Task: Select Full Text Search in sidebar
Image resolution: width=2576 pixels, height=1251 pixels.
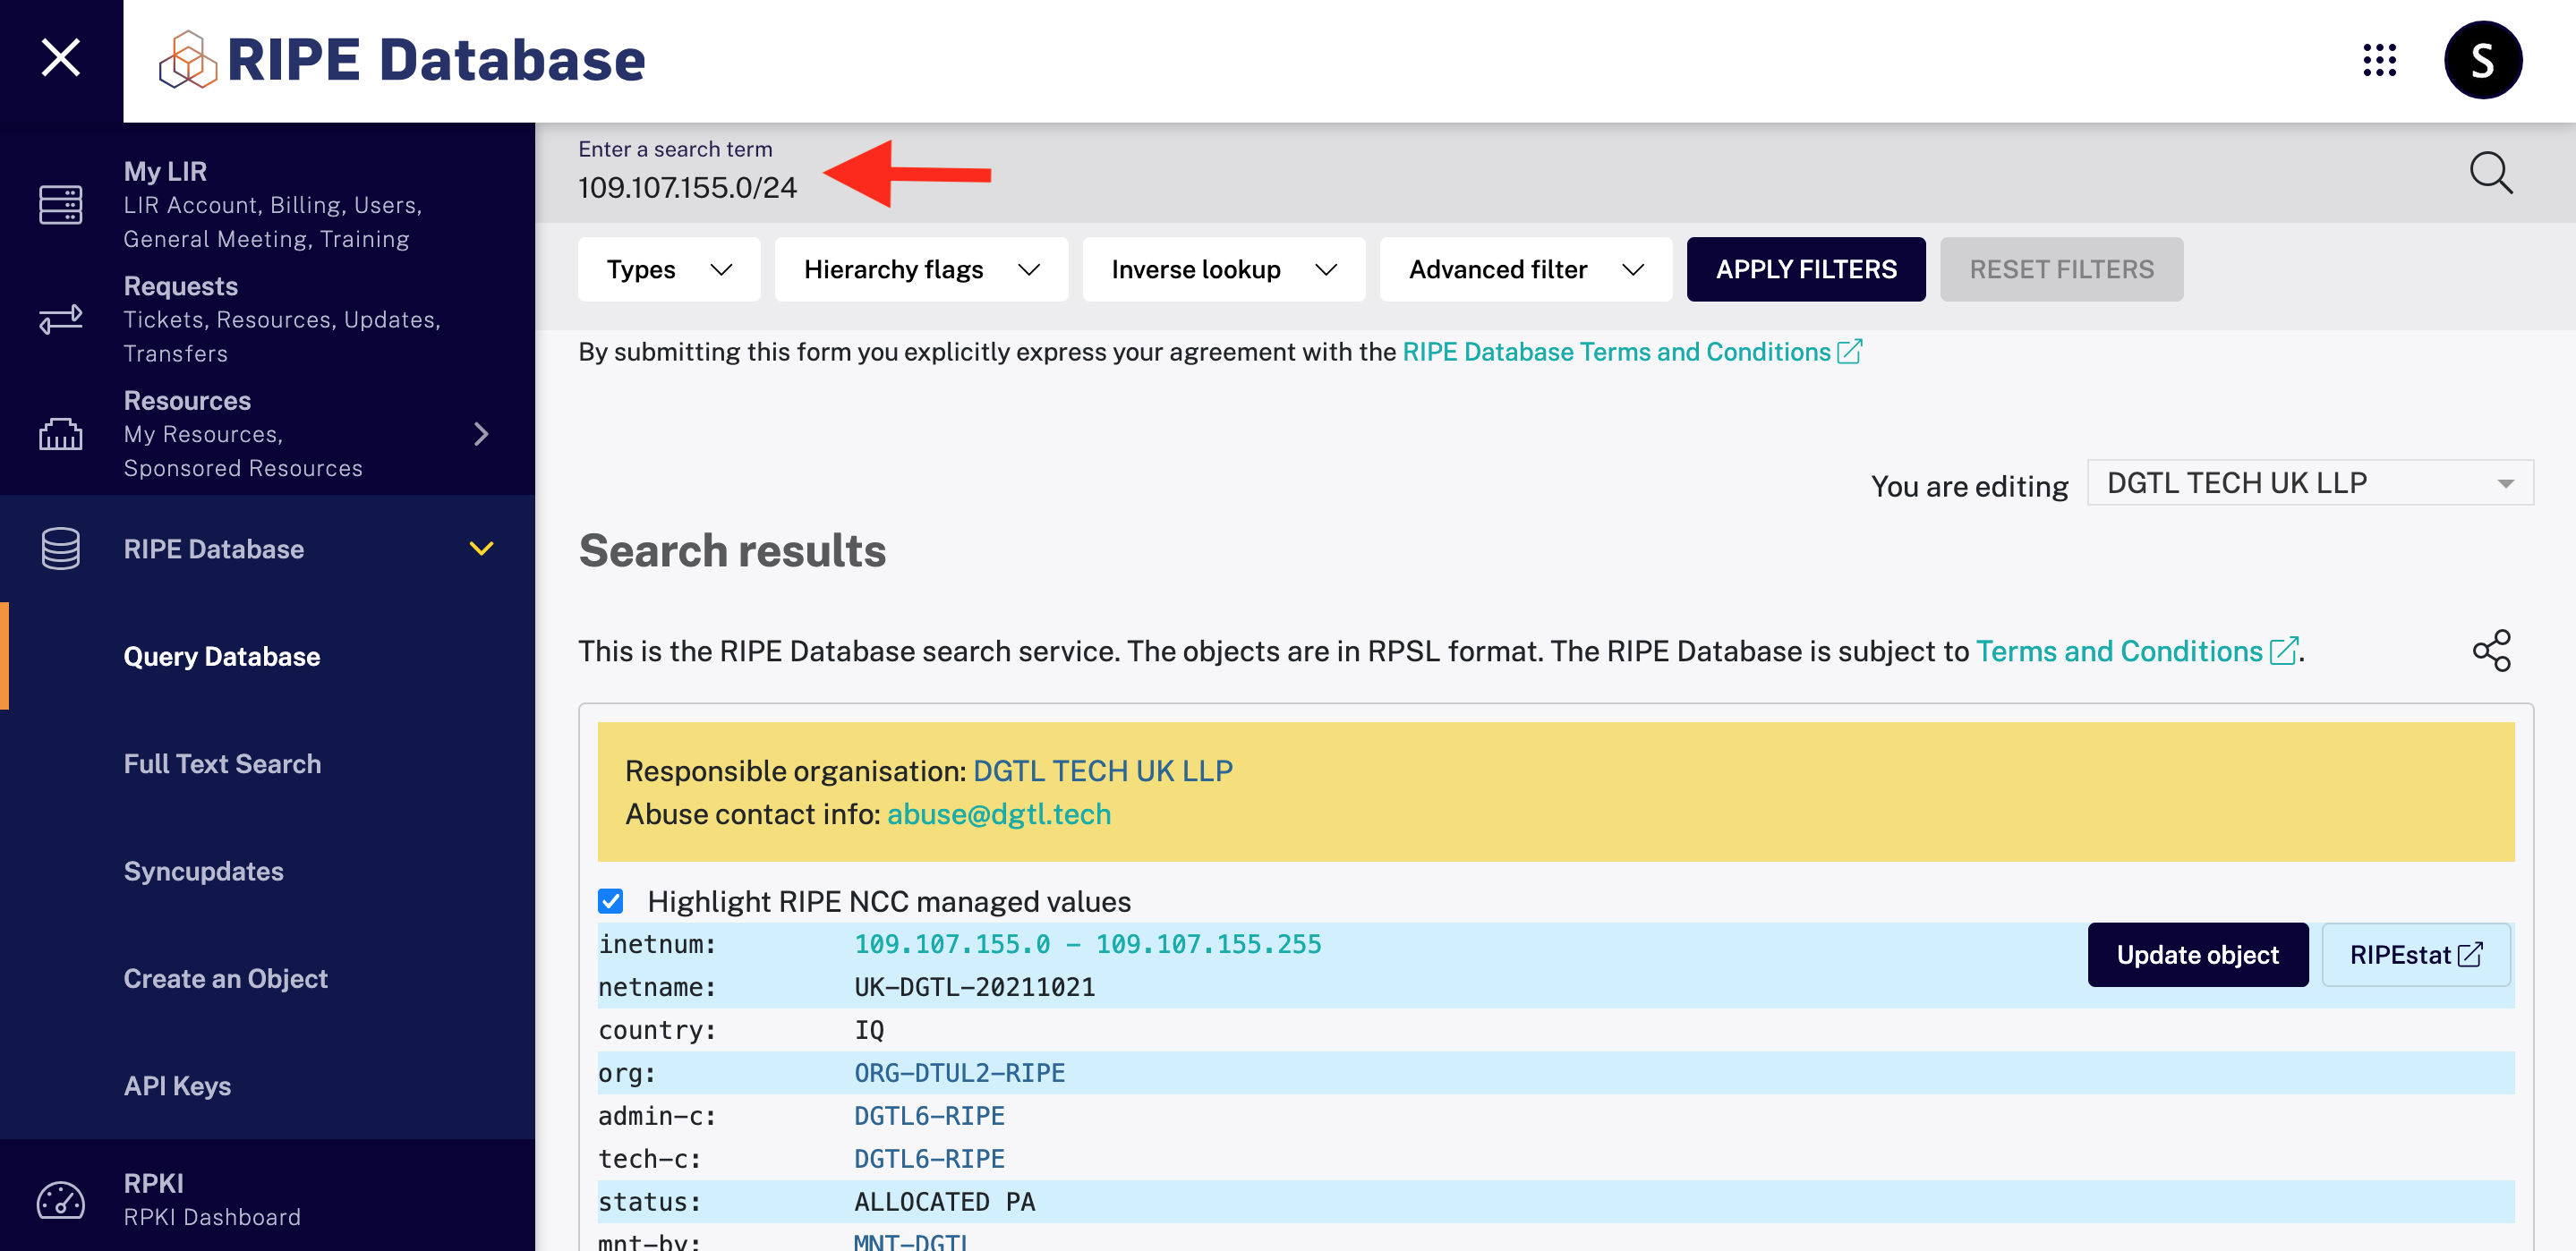Action: [222, 764]
